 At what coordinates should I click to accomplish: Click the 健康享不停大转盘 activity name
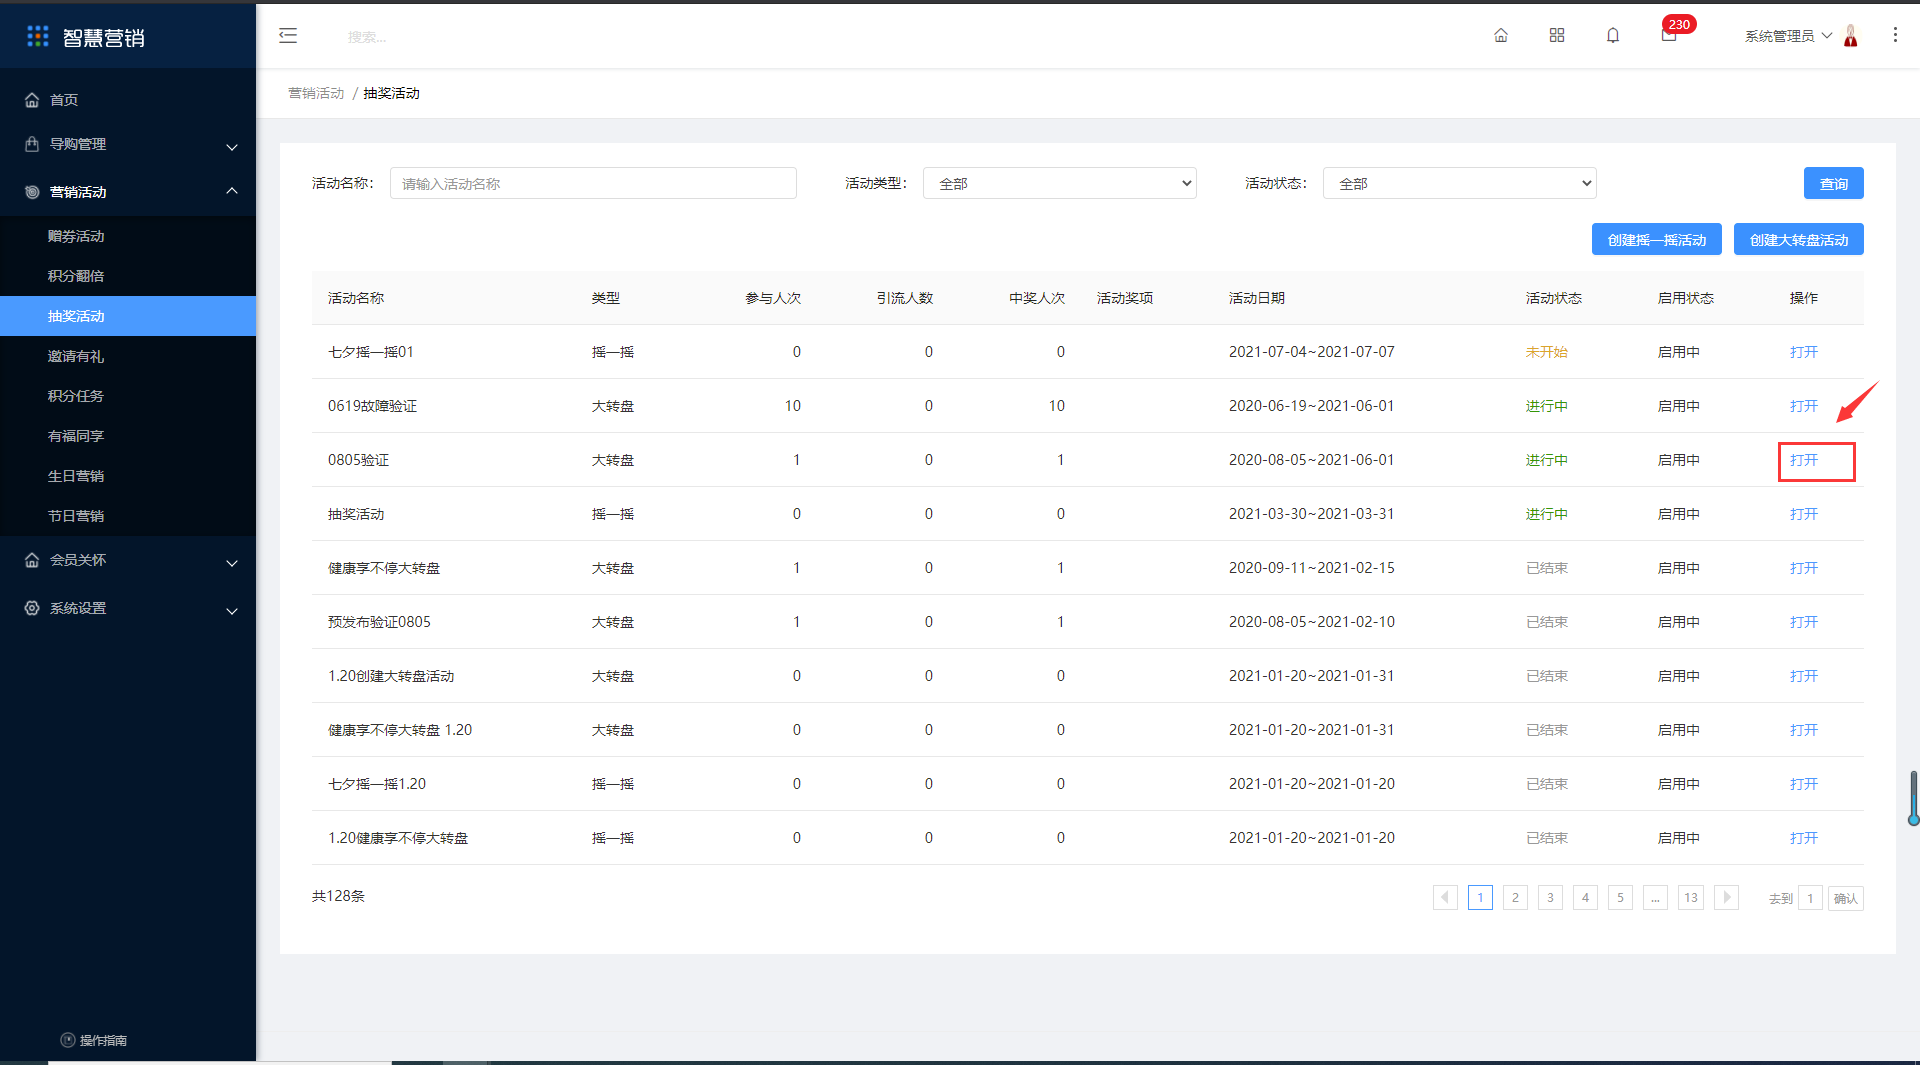pos(384,568)
